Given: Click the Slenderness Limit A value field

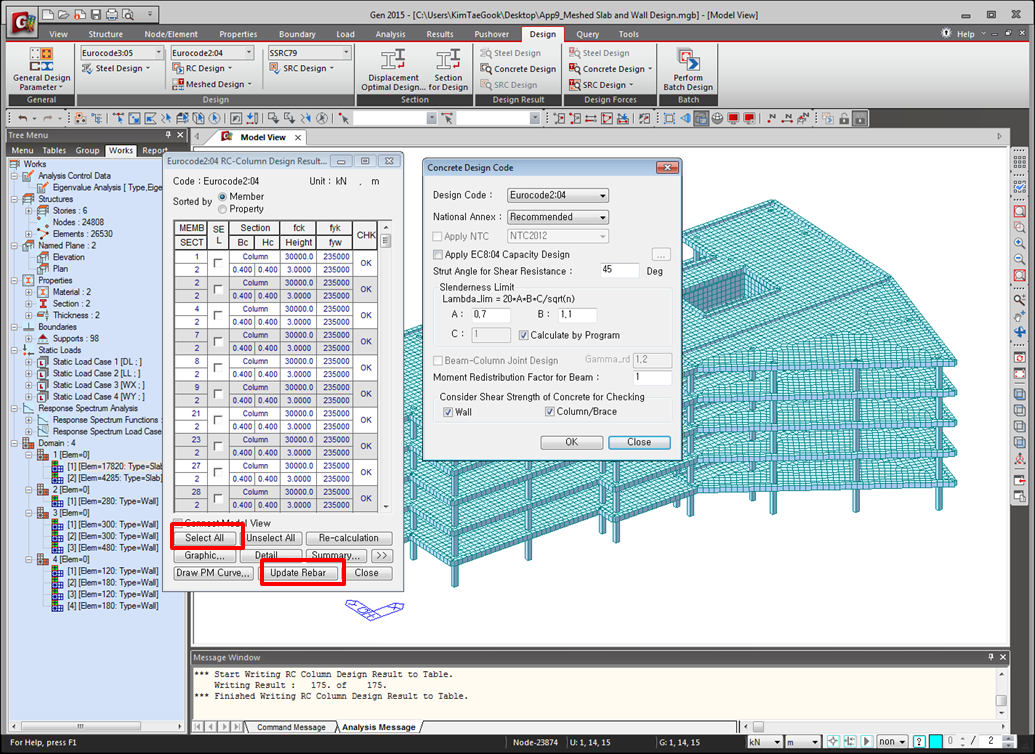Looking at the screenshot, I should [490, 314].
